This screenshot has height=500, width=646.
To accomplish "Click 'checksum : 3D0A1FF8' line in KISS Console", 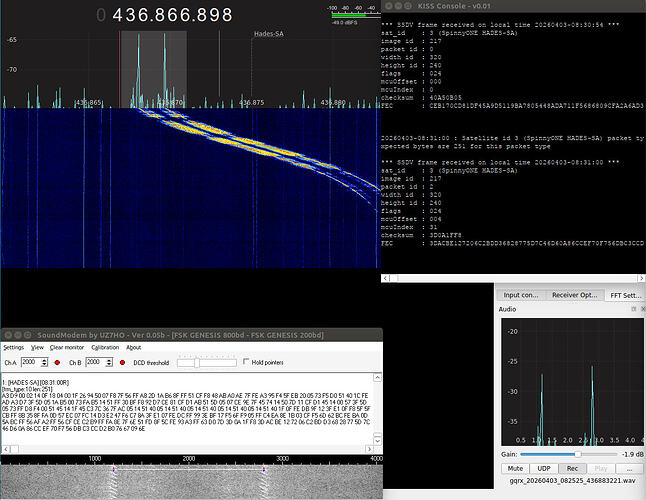I will [421, 236].
